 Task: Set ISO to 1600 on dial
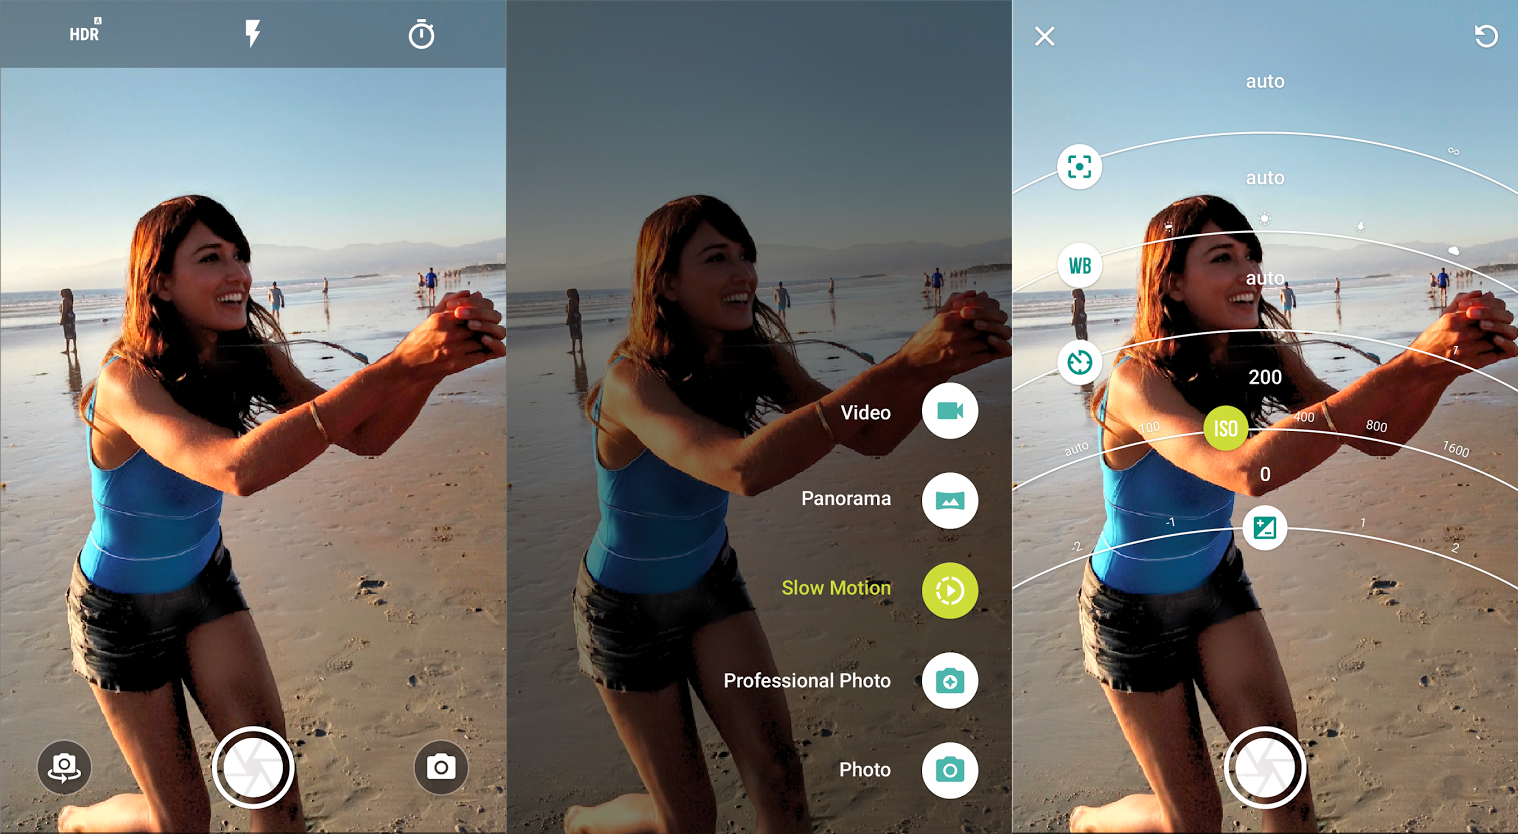1455,449
